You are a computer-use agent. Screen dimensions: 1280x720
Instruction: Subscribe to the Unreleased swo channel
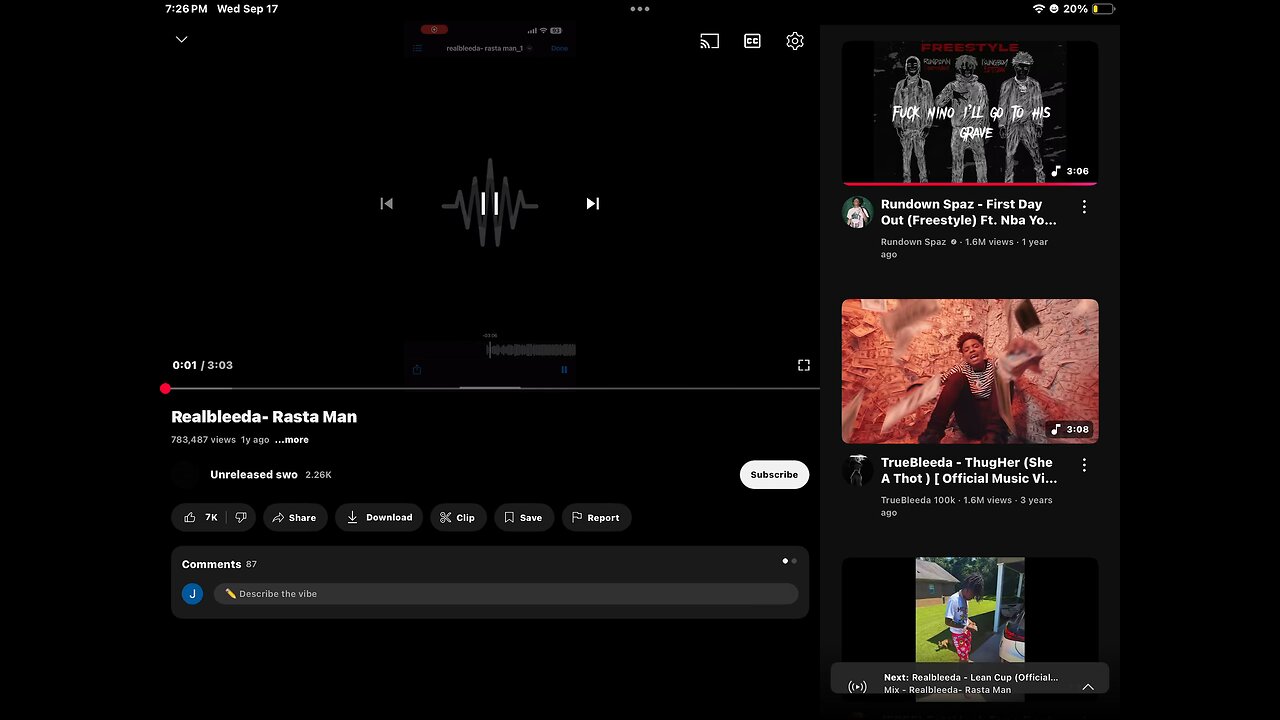tap(774, 475)
